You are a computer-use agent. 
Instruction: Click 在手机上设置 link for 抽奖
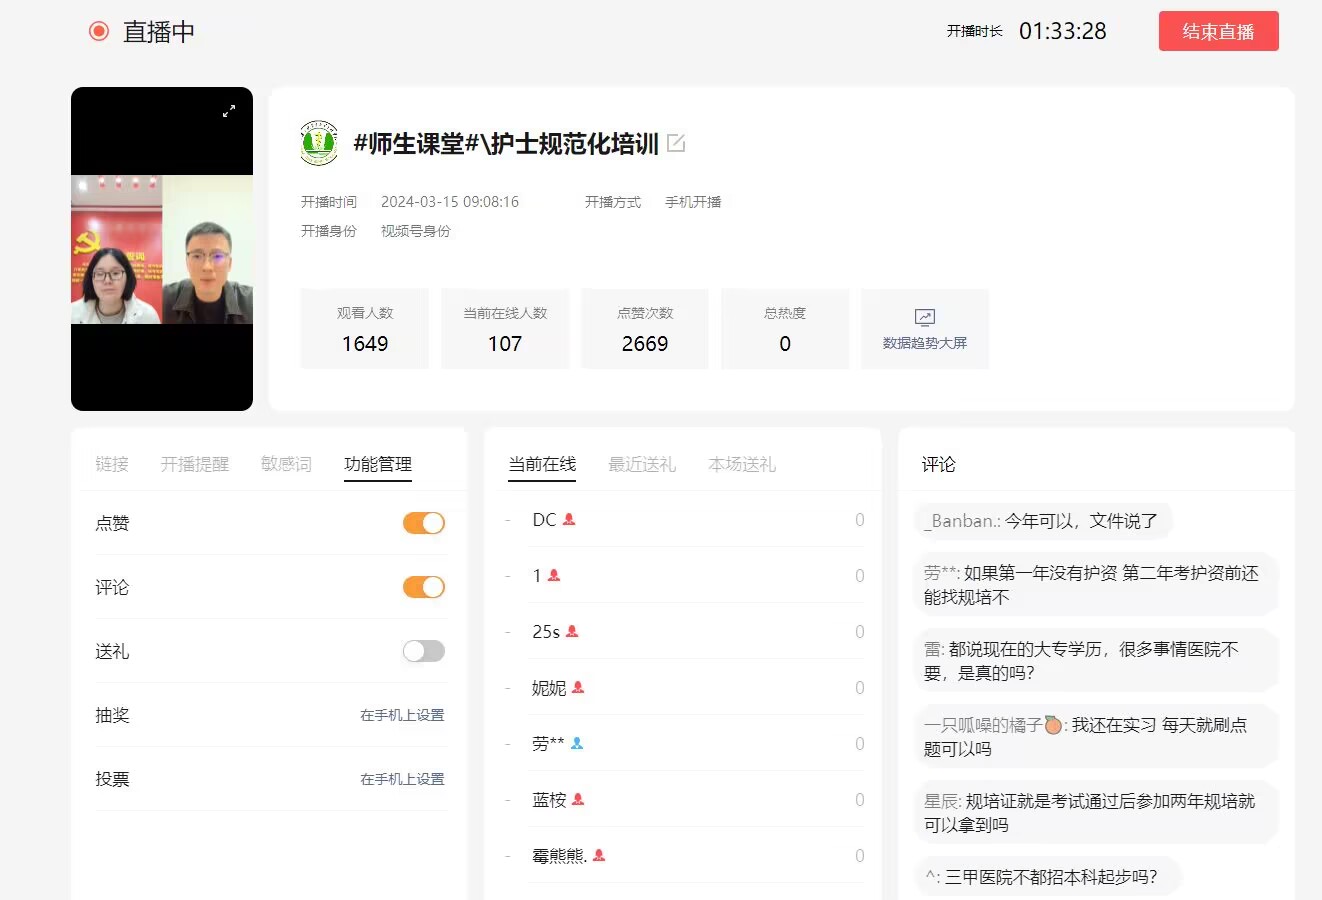[x=402, y=715]
